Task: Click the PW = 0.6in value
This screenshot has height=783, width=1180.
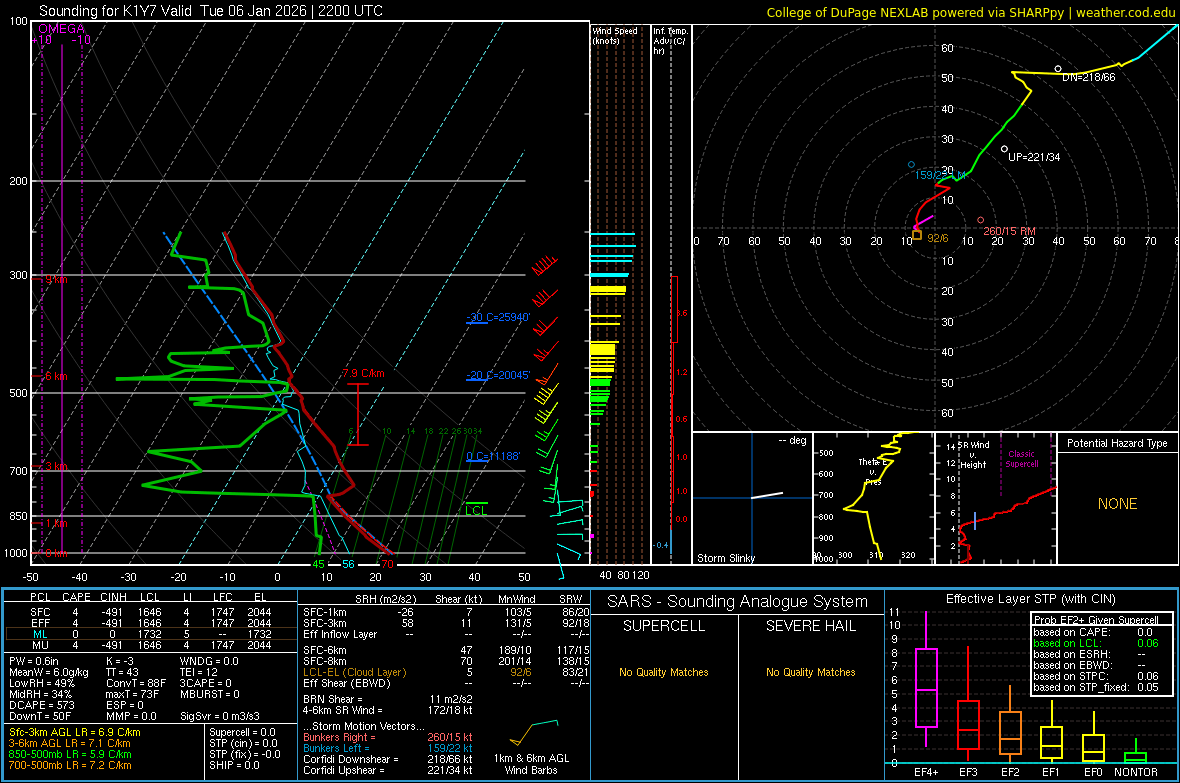Action: (34, 661)
